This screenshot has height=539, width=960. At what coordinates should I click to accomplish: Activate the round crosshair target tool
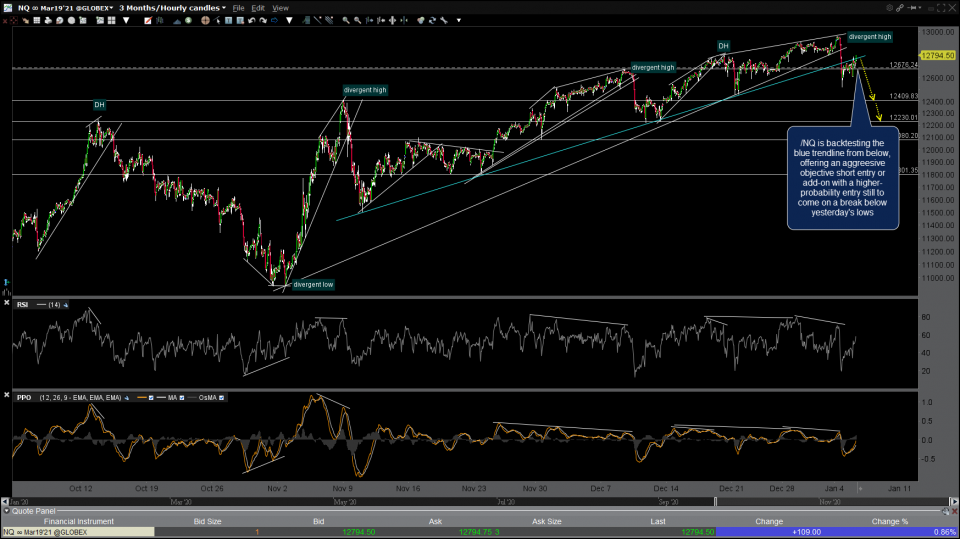click(x=205, y=20)
